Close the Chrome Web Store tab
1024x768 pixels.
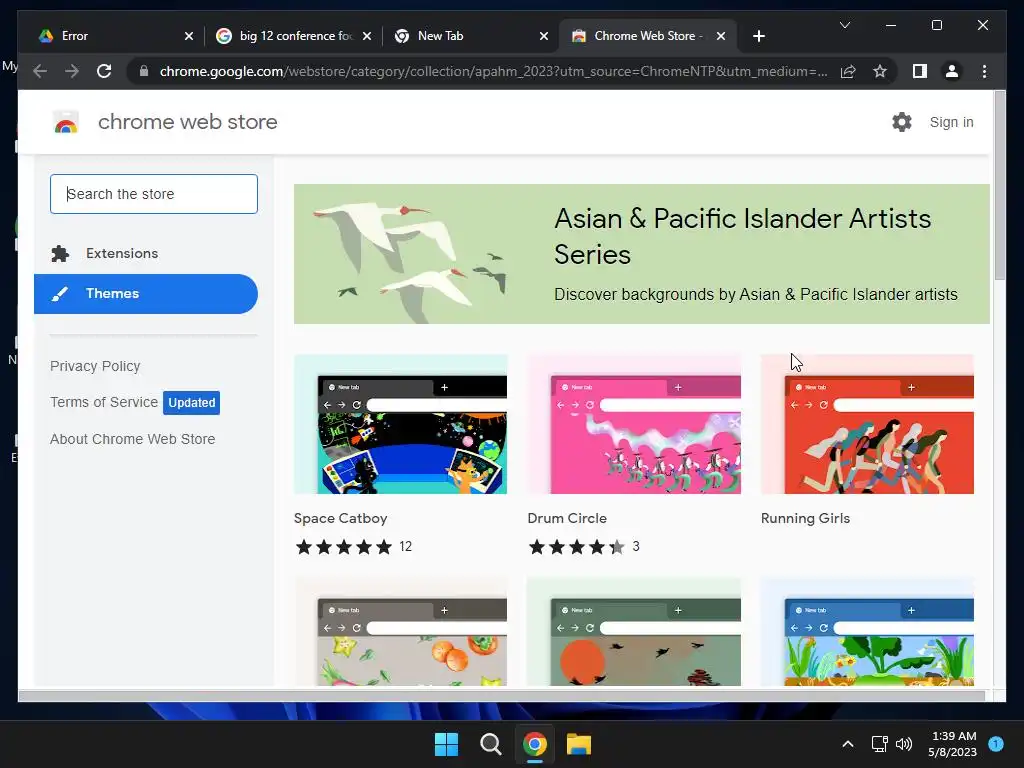point(721,36)
